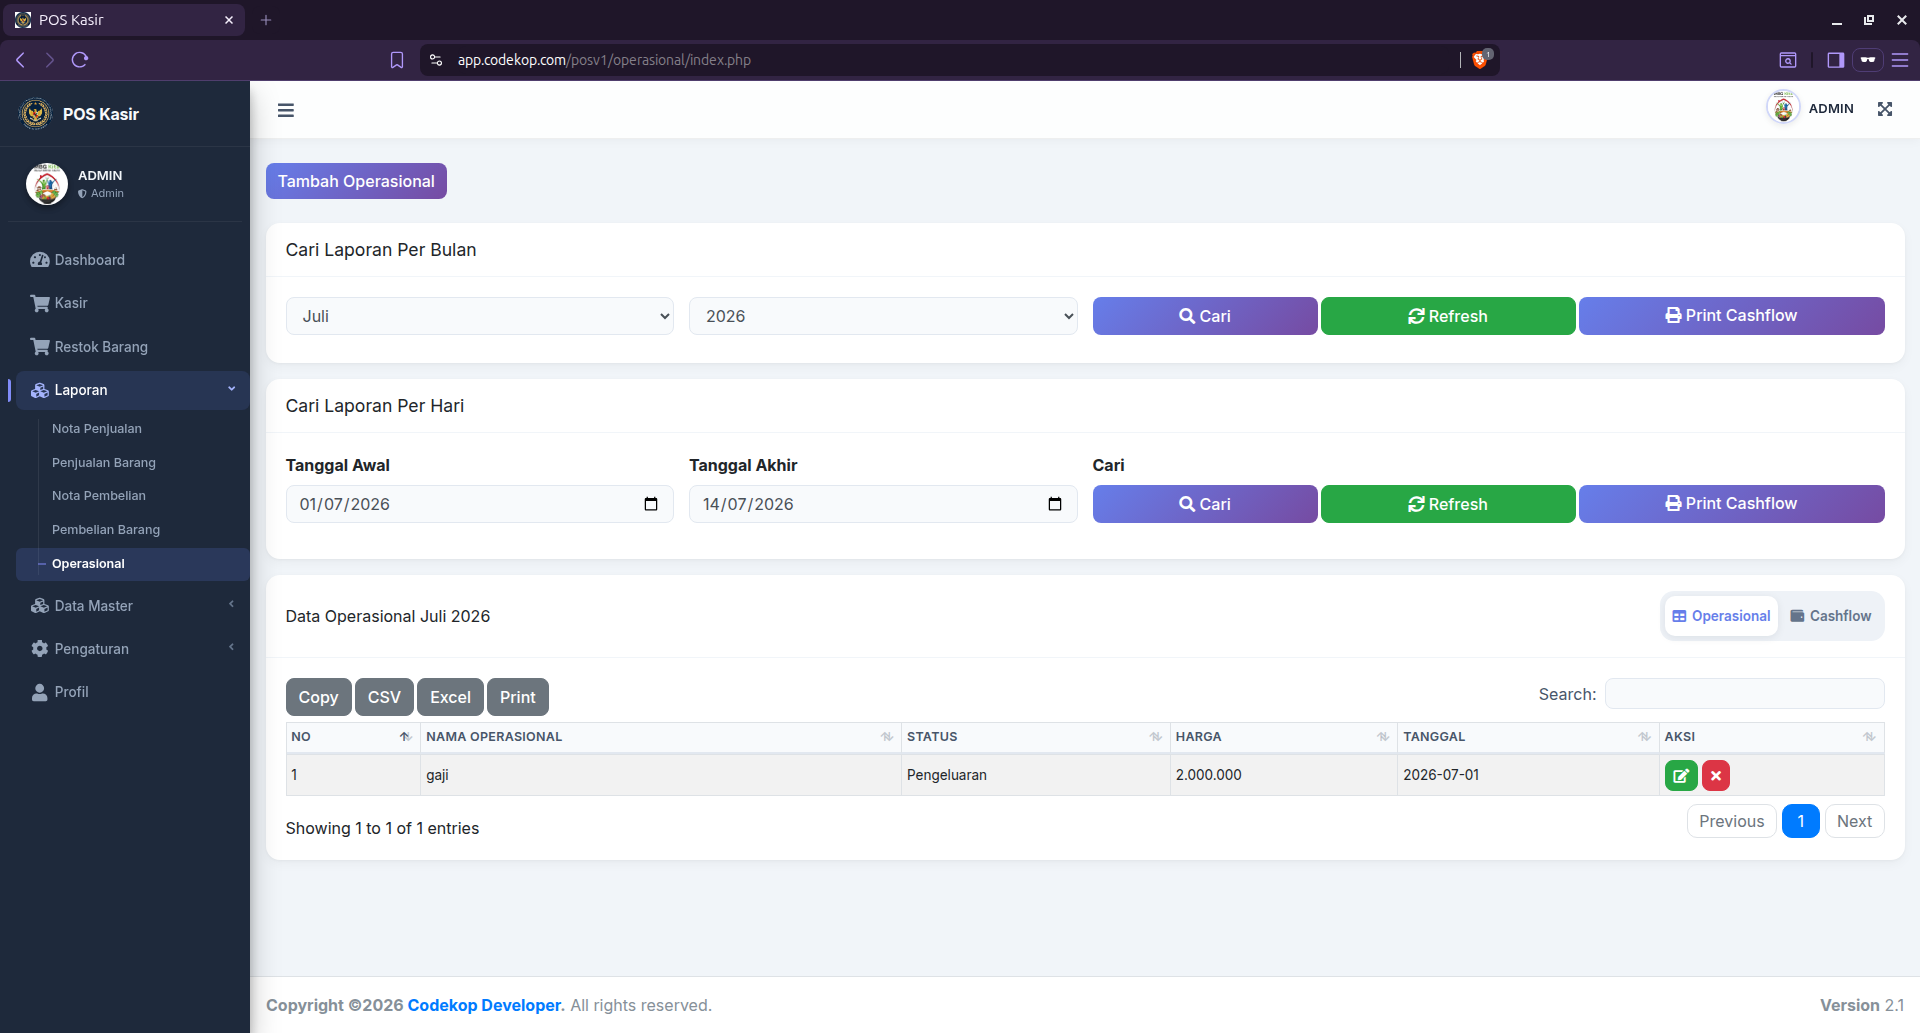
Task: Copy table data with Copy button
Action: (318, 697)
